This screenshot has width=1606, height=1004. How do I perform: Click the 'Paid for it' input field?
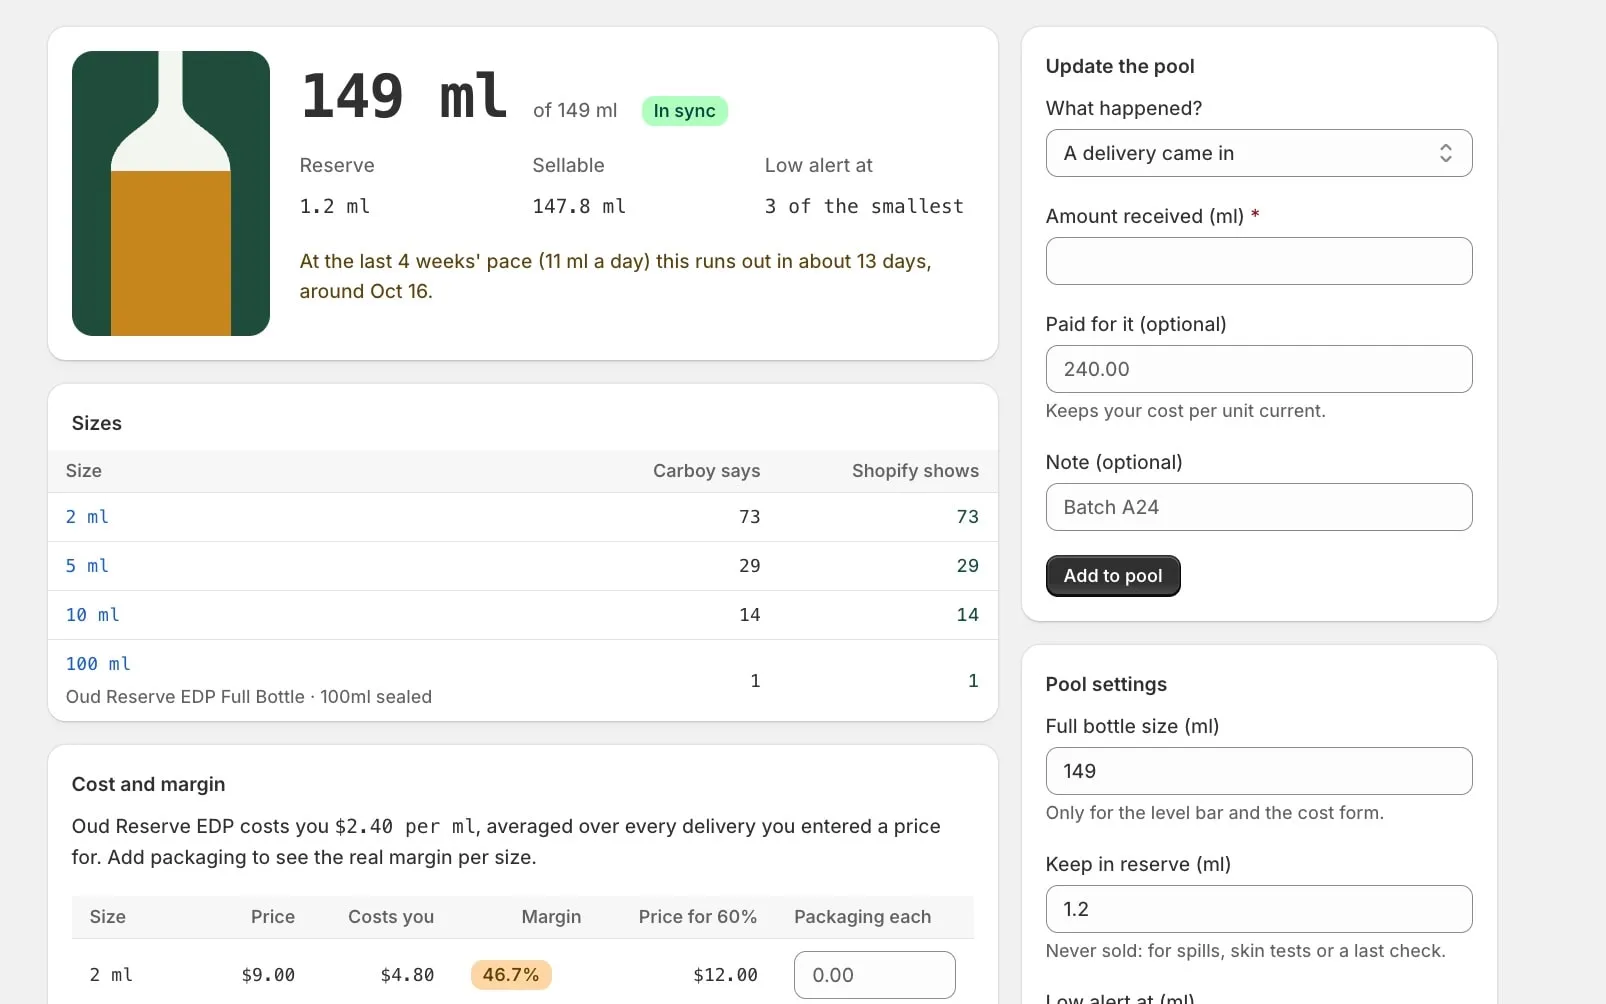[1259, 369]
